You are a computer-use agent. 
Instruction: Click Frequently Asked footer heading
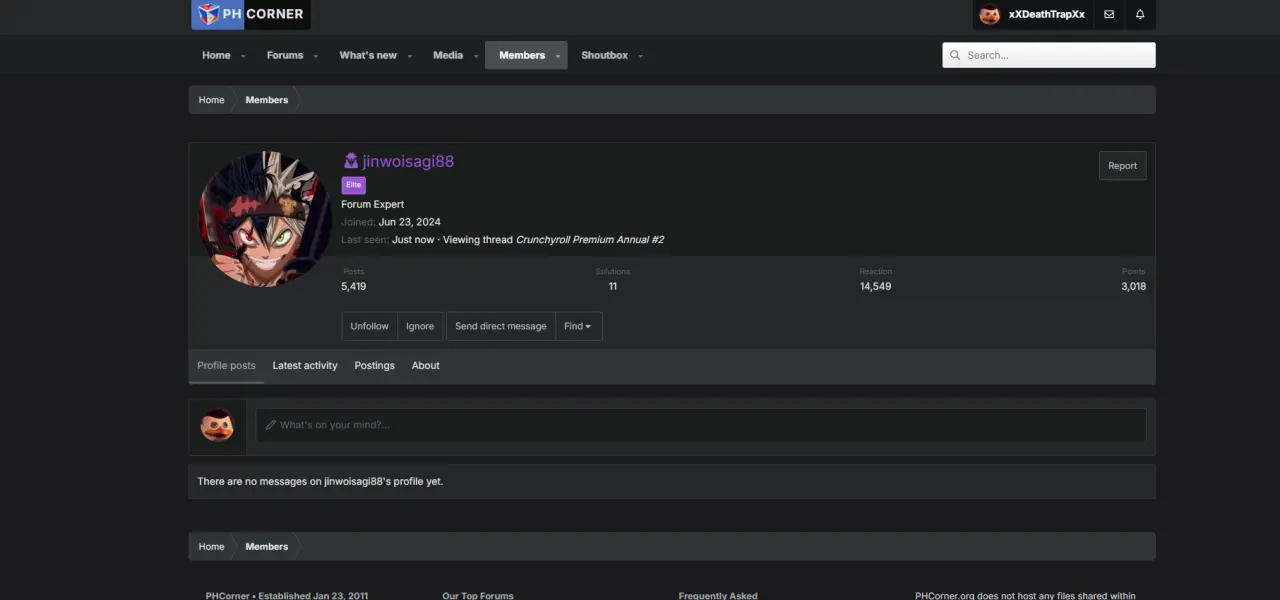(718, 596)
